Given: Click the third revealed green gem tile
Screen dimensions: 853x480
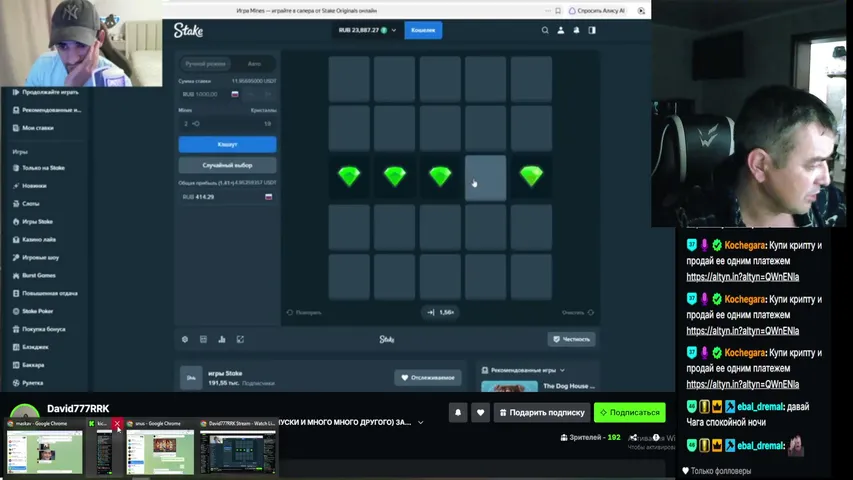Looking at the screenshot, I should click(440, 177).
